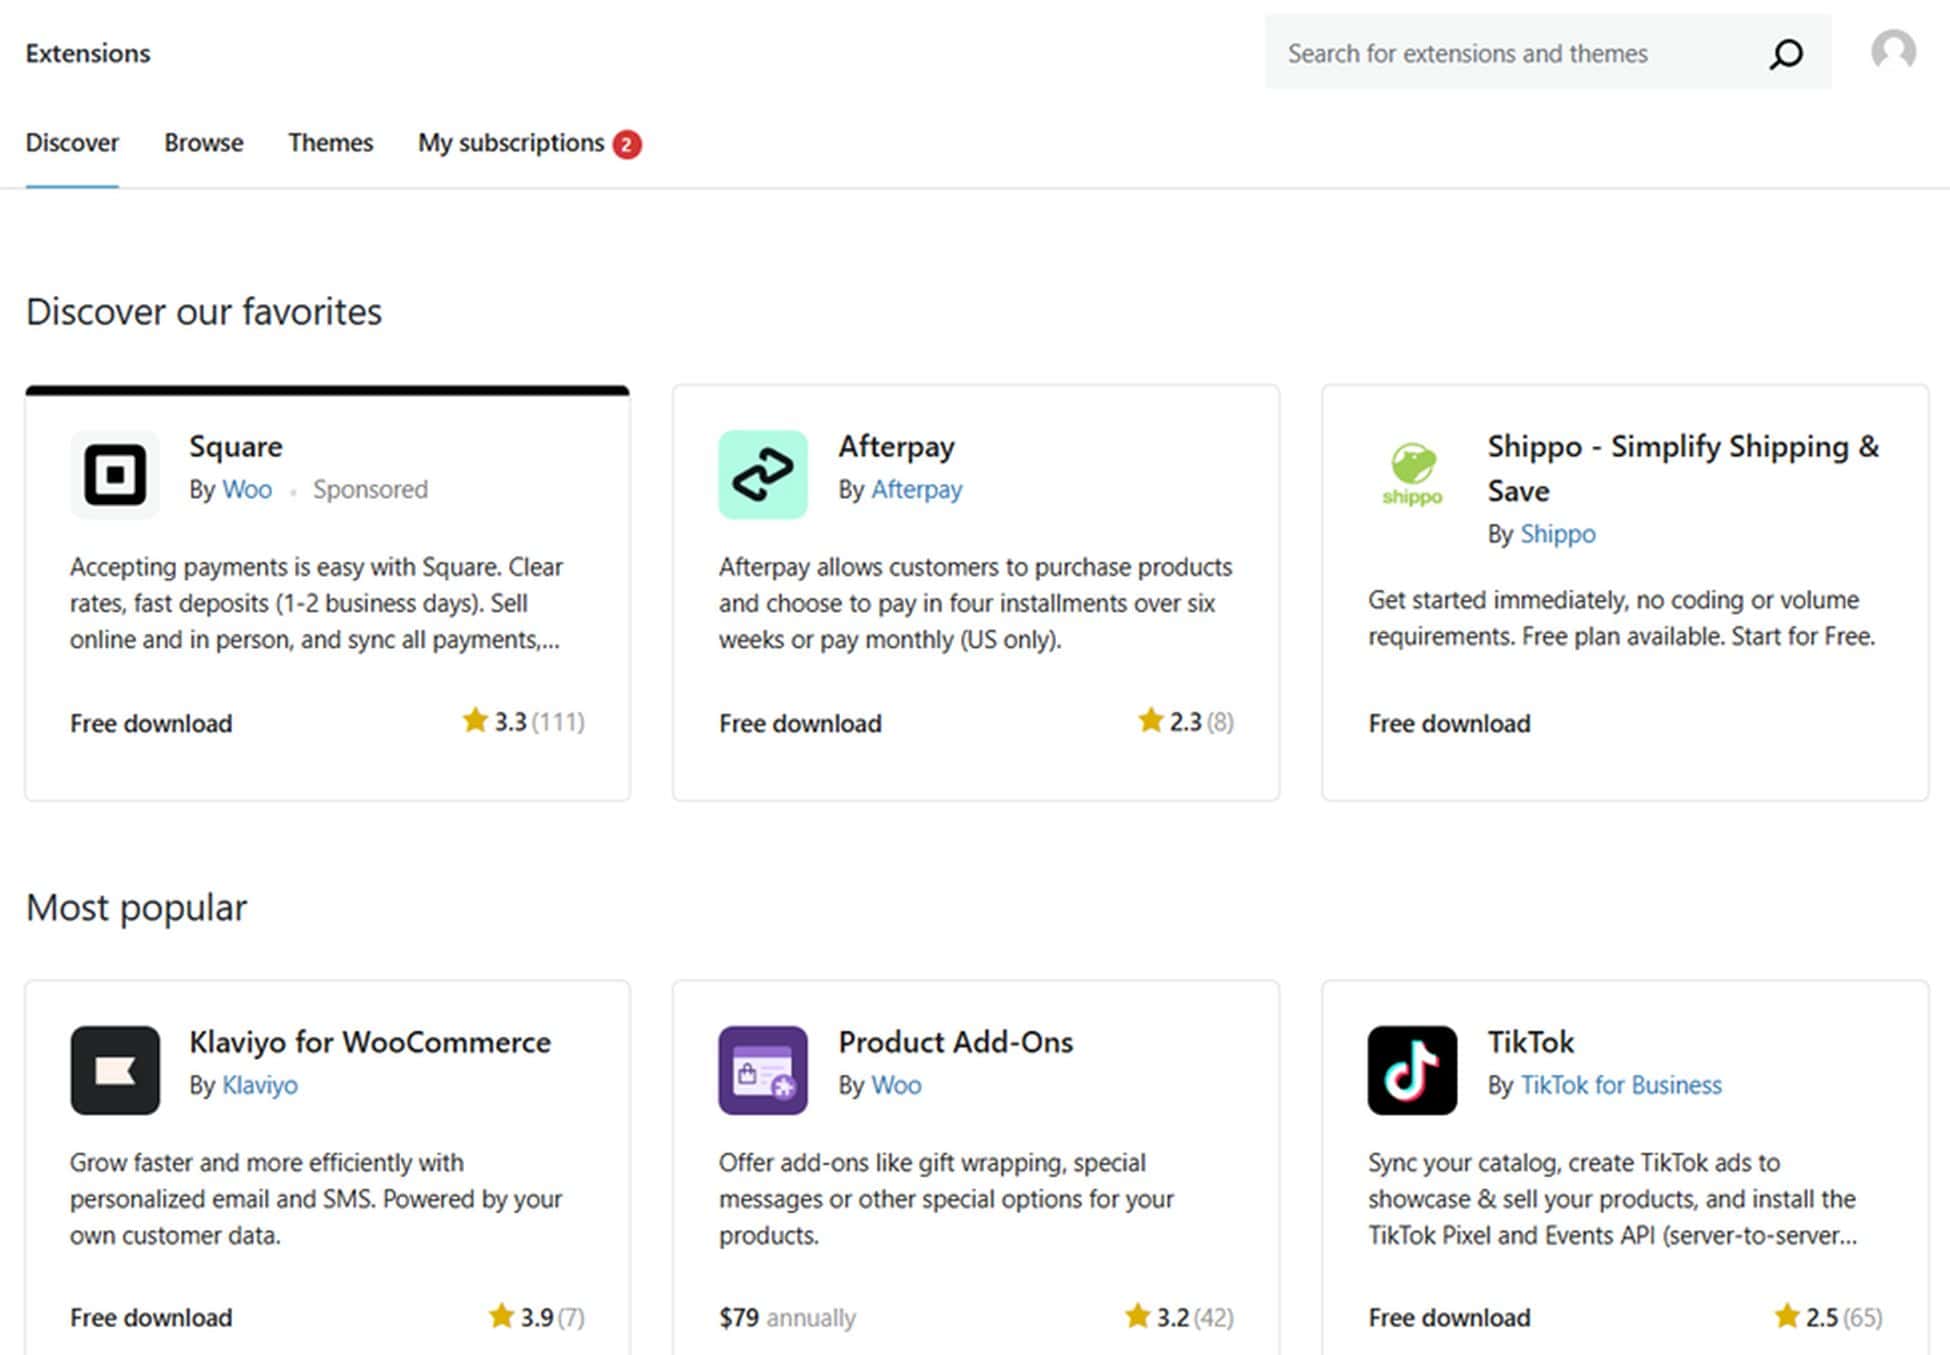Screen dimensions: 1950x1355
Task: Click the search magnifier icon
Action: [1786, 53]
